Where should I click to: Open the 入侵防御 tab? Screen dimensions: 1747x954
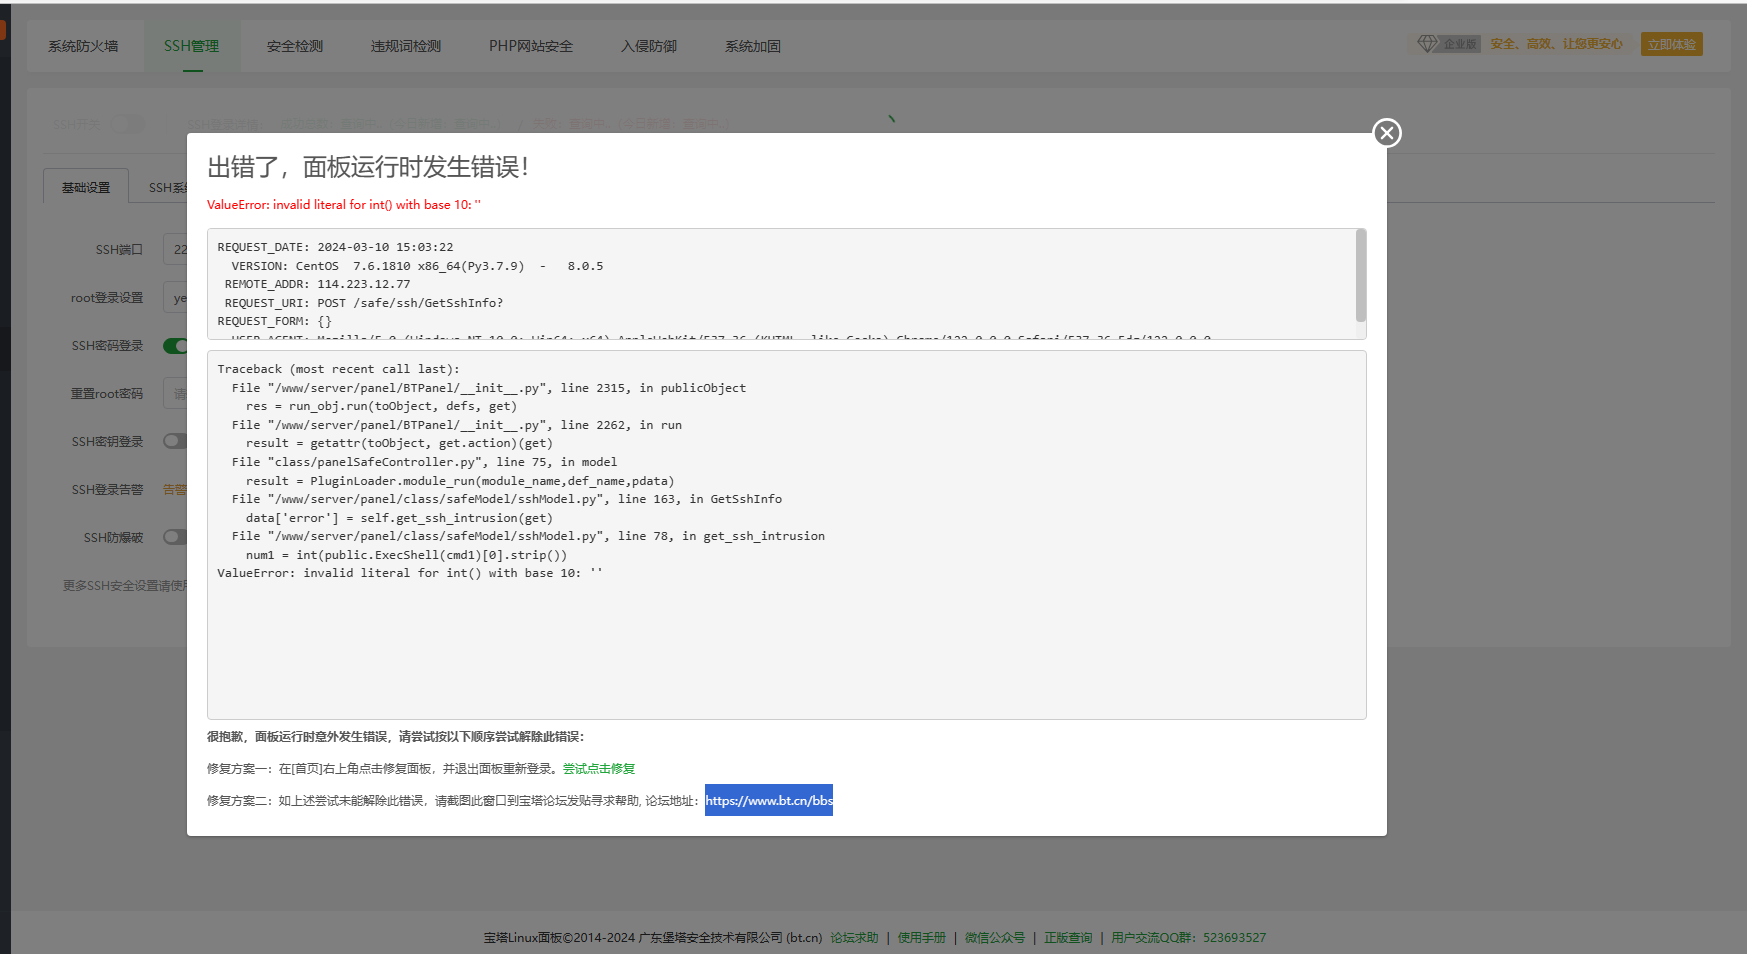tap(649, 46)
